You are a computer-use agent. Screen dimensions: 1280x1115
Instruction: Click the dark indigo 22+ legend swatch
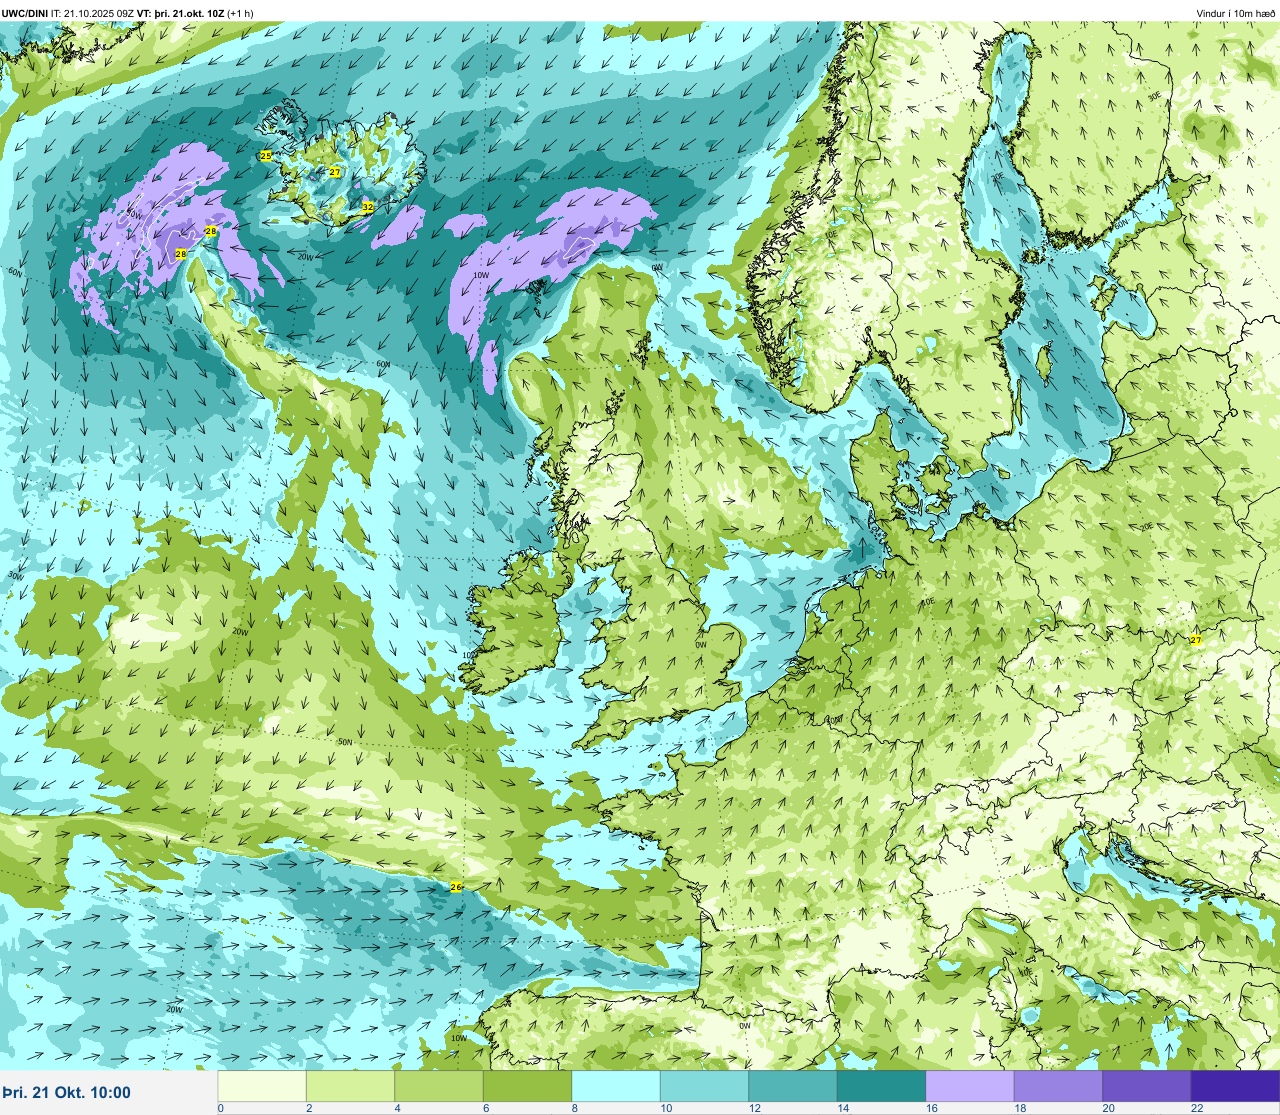[x=1235, y=1086]
